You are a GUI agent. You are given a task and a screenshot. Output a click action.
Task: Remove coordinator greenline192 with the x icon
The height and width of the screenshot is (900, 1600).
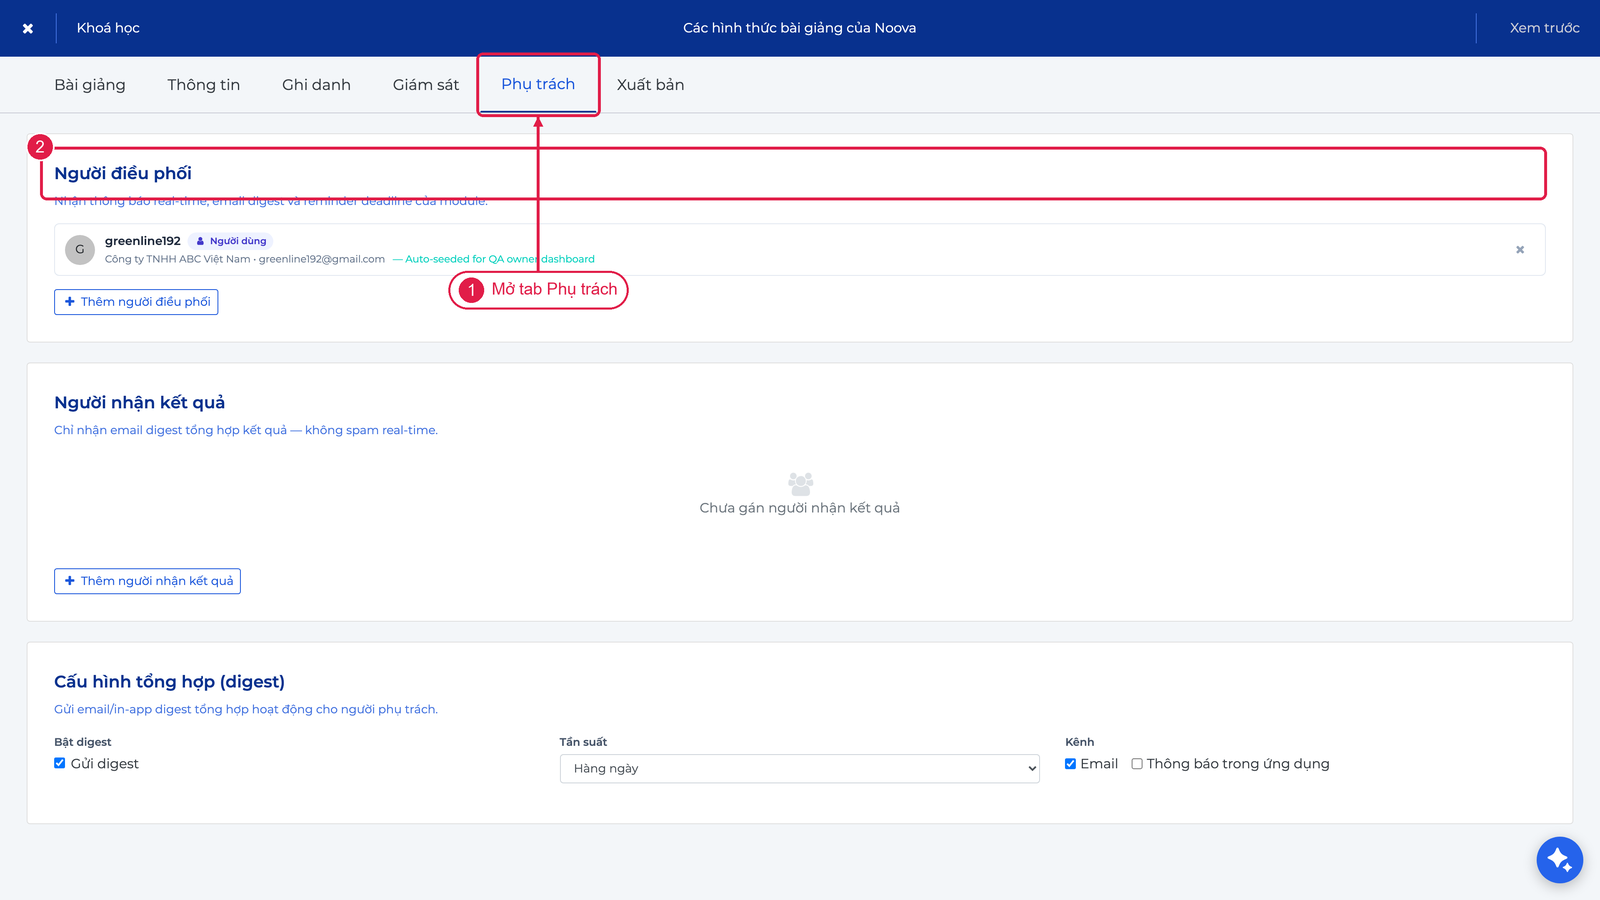pyautogui.click(x=1519, y=250)
